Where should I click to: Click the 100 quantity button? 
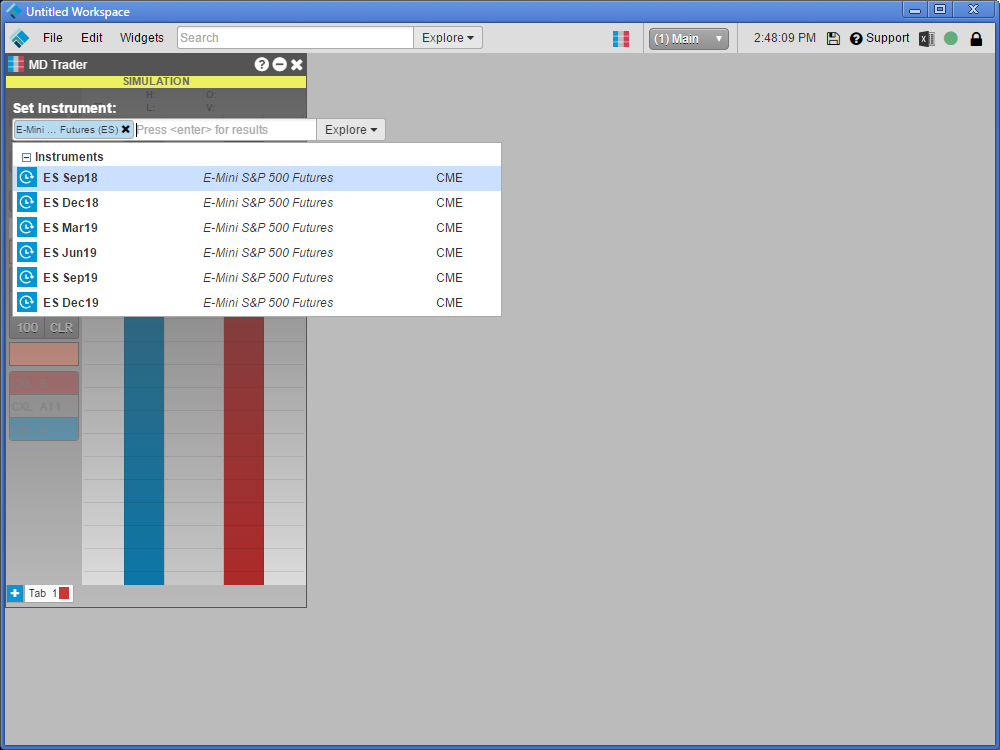(x=27, y=328)
